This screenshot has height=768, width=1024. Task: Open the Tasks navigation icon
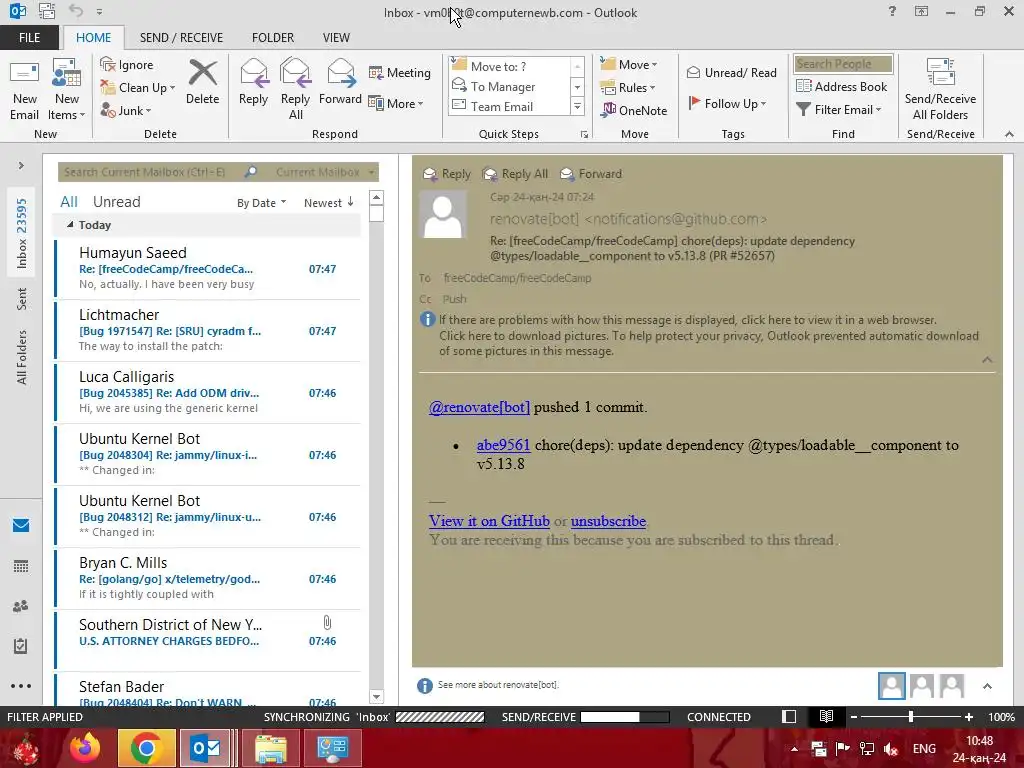tap(21, 646)
